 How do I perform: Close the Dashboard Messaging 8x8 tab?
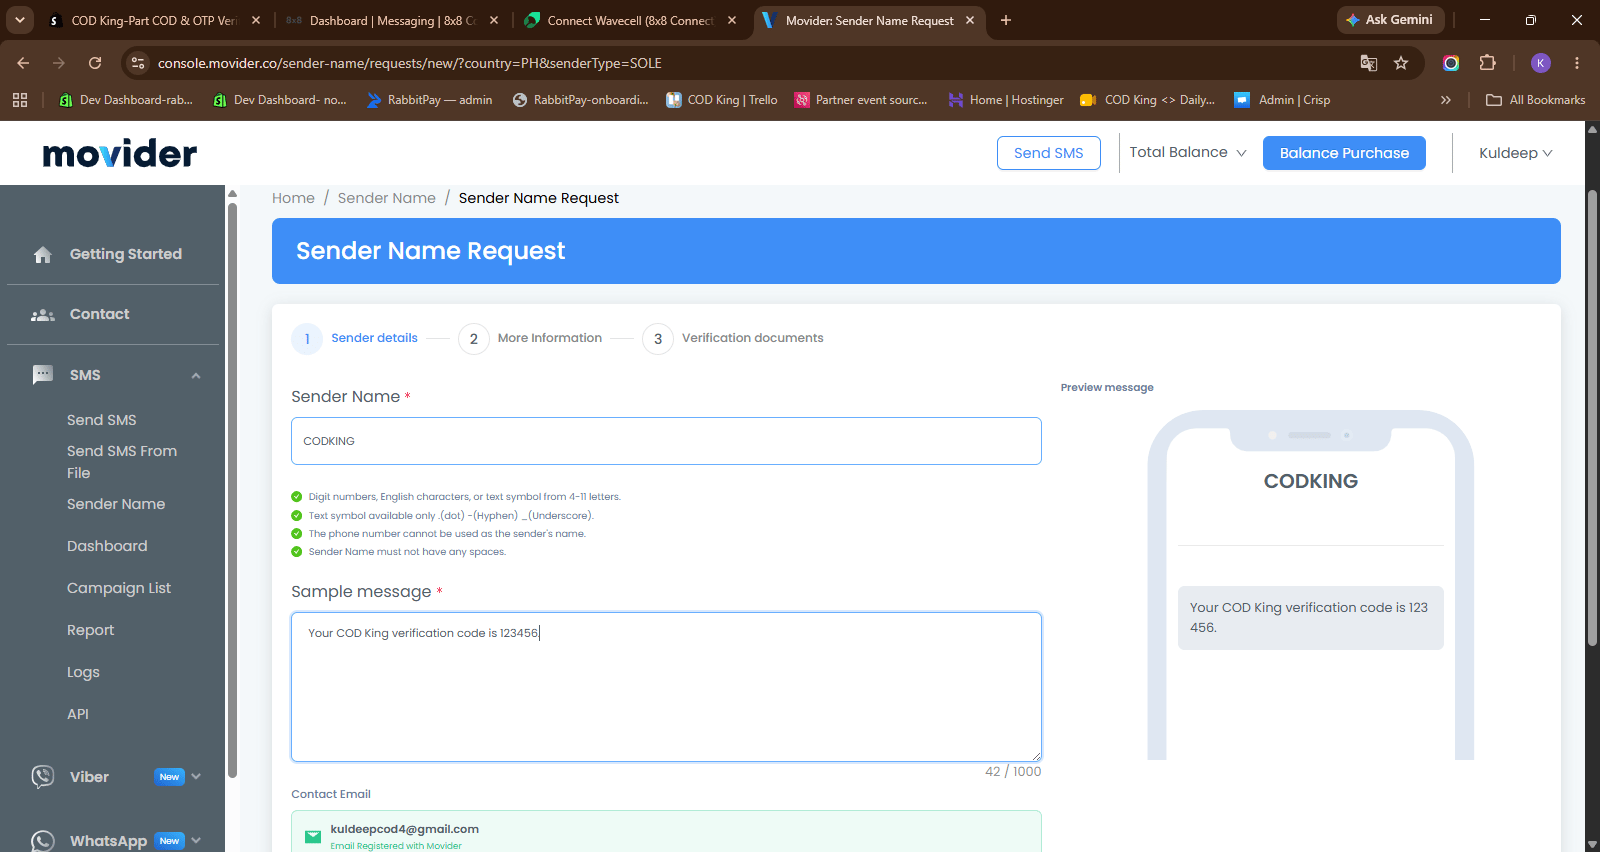[494, 20]
